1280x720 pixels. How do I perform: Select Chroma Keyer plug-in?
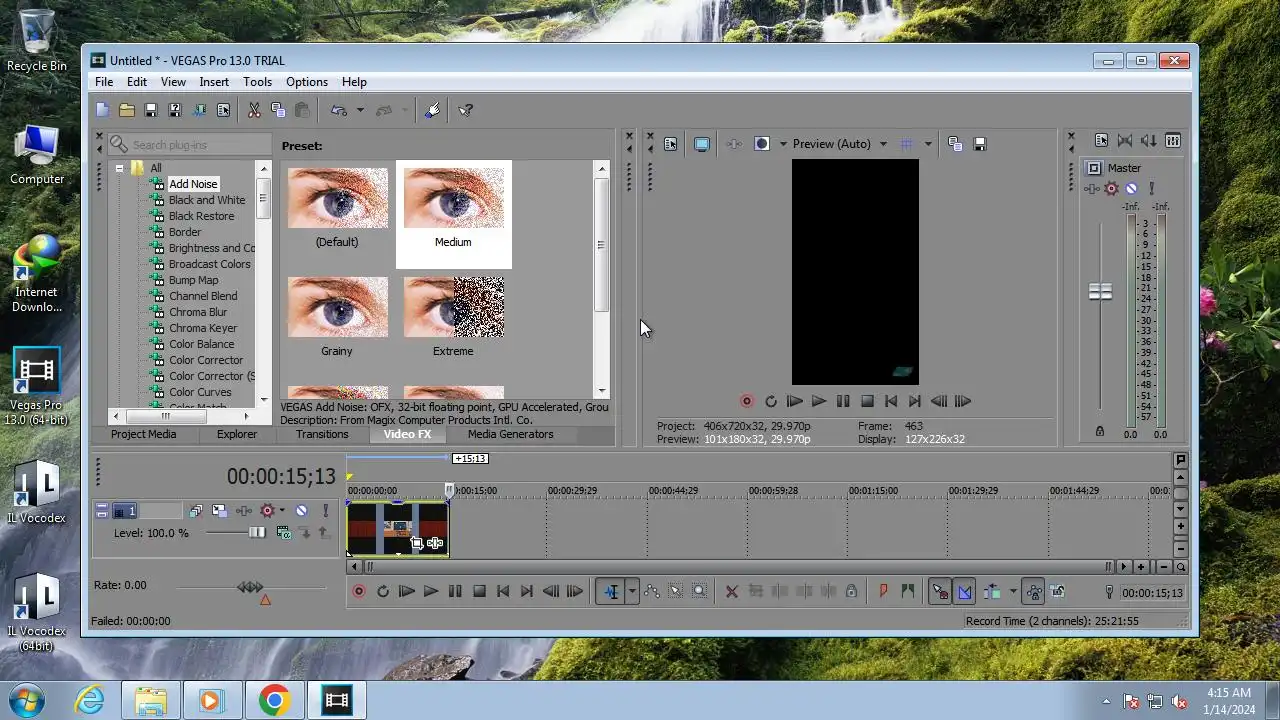tap(203, 328)
